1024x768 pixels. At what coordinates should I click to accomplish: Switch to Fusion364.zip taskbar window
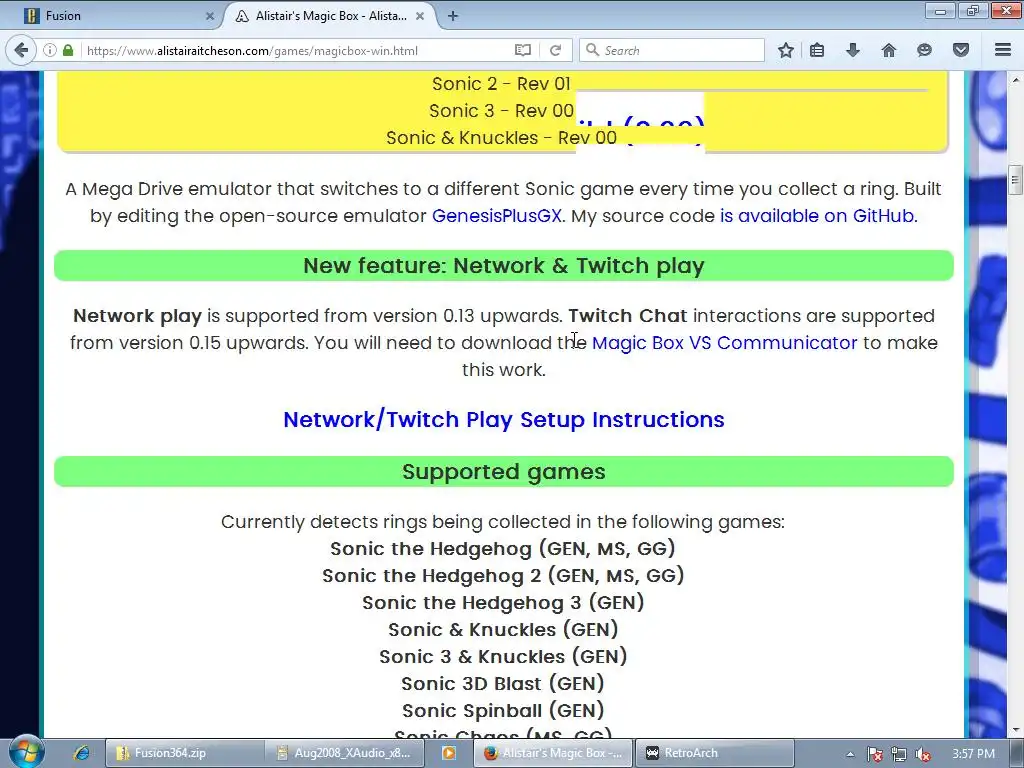184,753
